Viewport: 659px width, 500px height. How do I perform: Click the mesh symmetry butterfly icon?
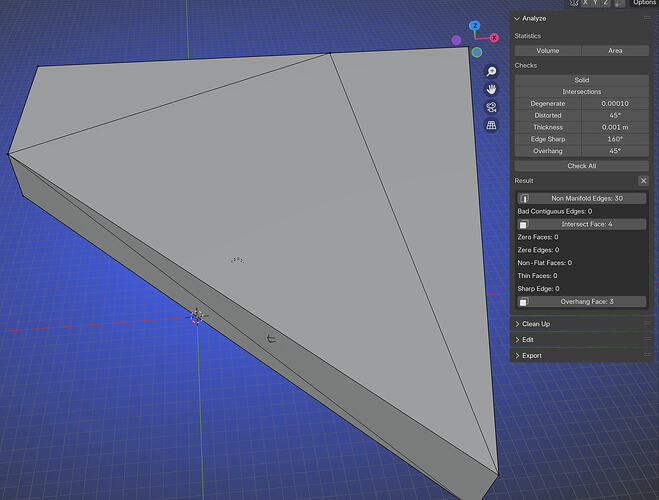pos(574,3)
